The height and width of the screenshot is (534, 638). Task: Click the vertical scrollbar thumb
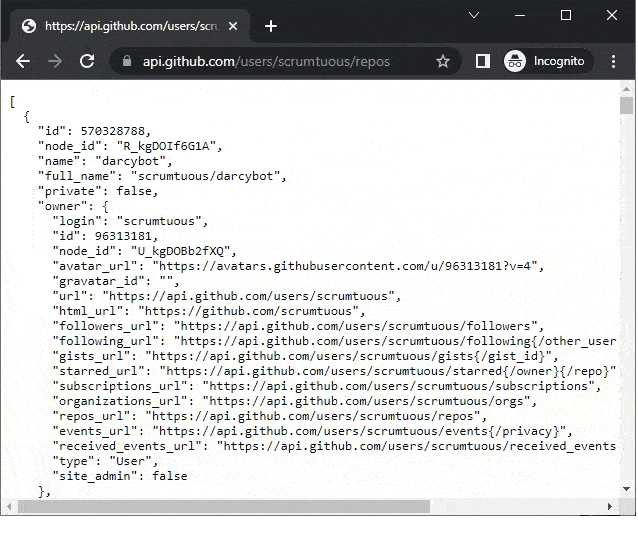(627, 106)
